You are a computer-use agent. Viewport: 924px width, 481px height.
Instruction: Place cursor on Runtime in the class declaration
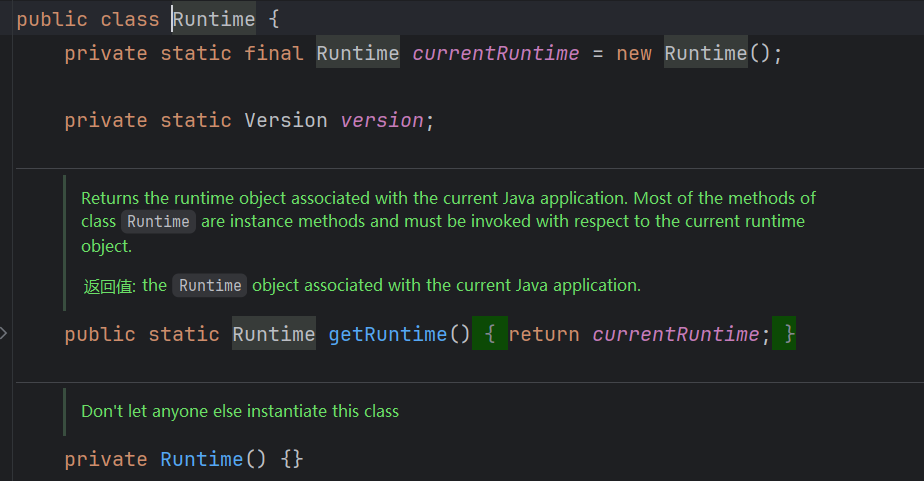click(214, 19)
